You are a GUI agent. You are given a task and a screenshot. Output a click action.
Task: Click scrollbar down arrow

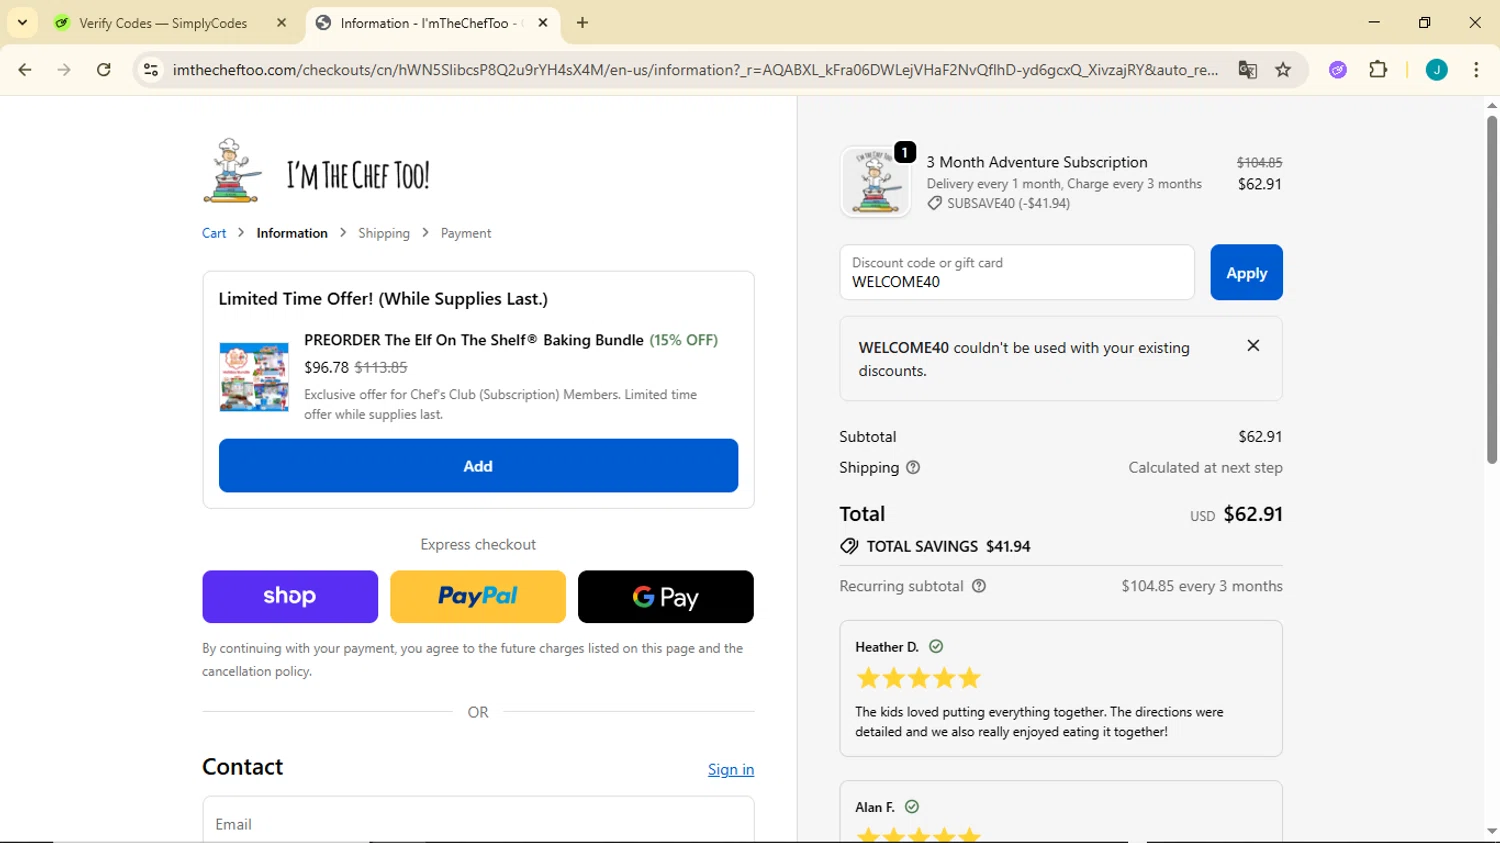pos(1492,831)
